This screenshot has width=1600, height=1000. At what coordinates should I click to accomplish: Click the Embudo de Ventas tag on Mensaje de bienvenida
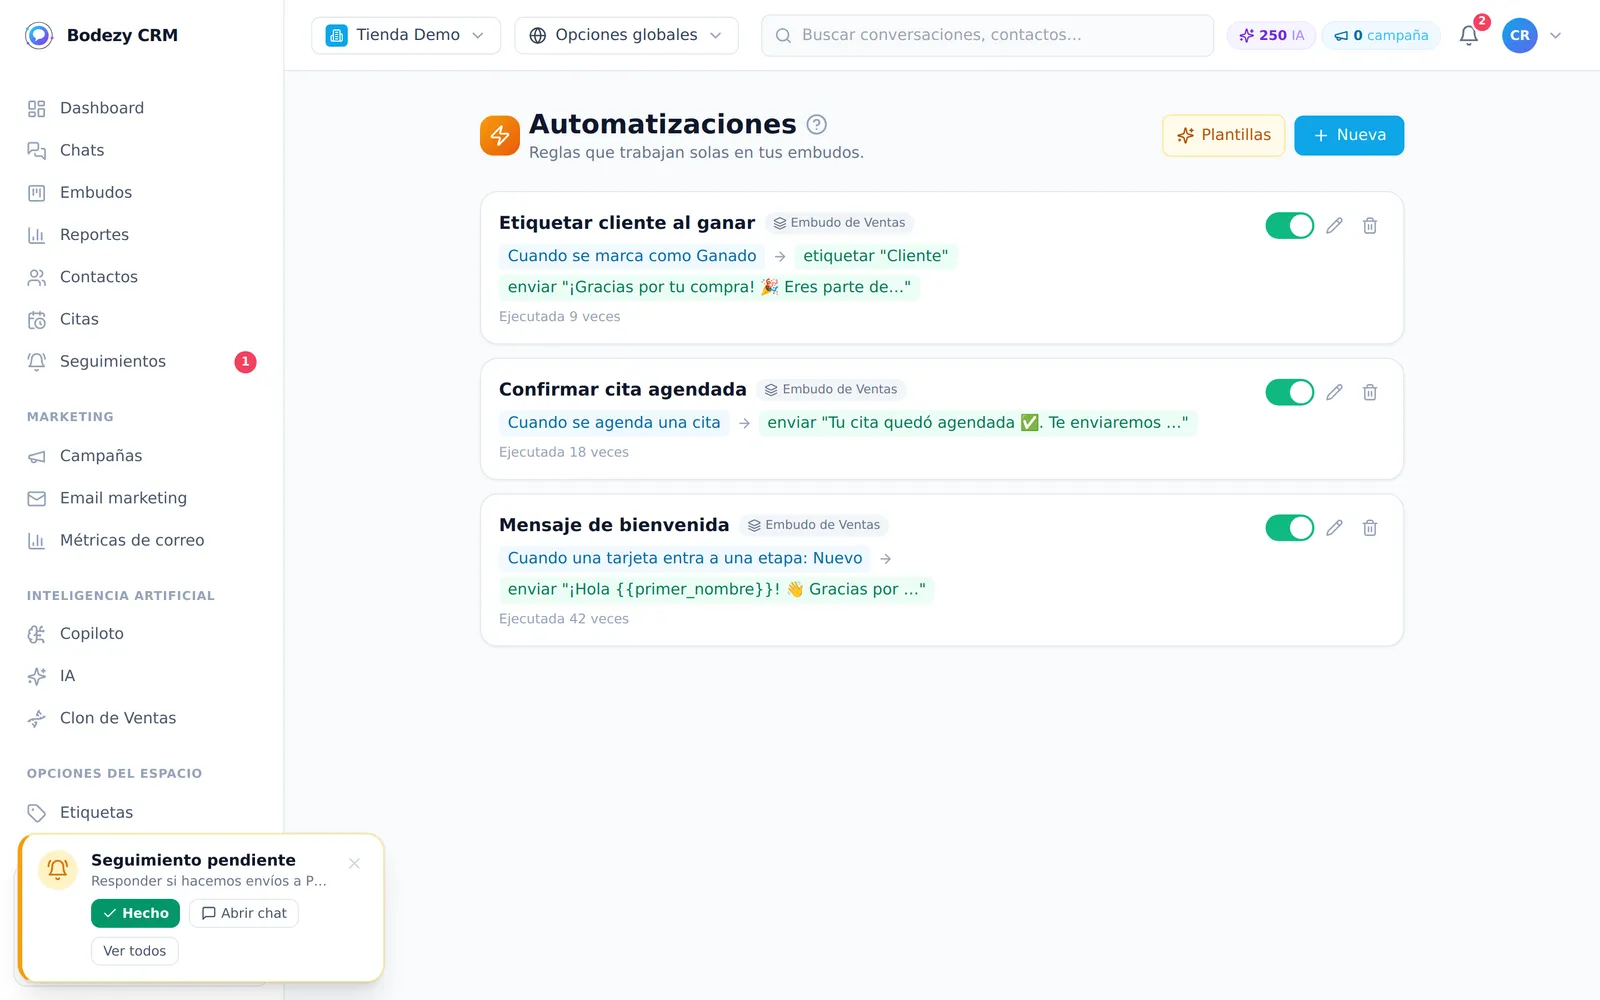(814, 525)
